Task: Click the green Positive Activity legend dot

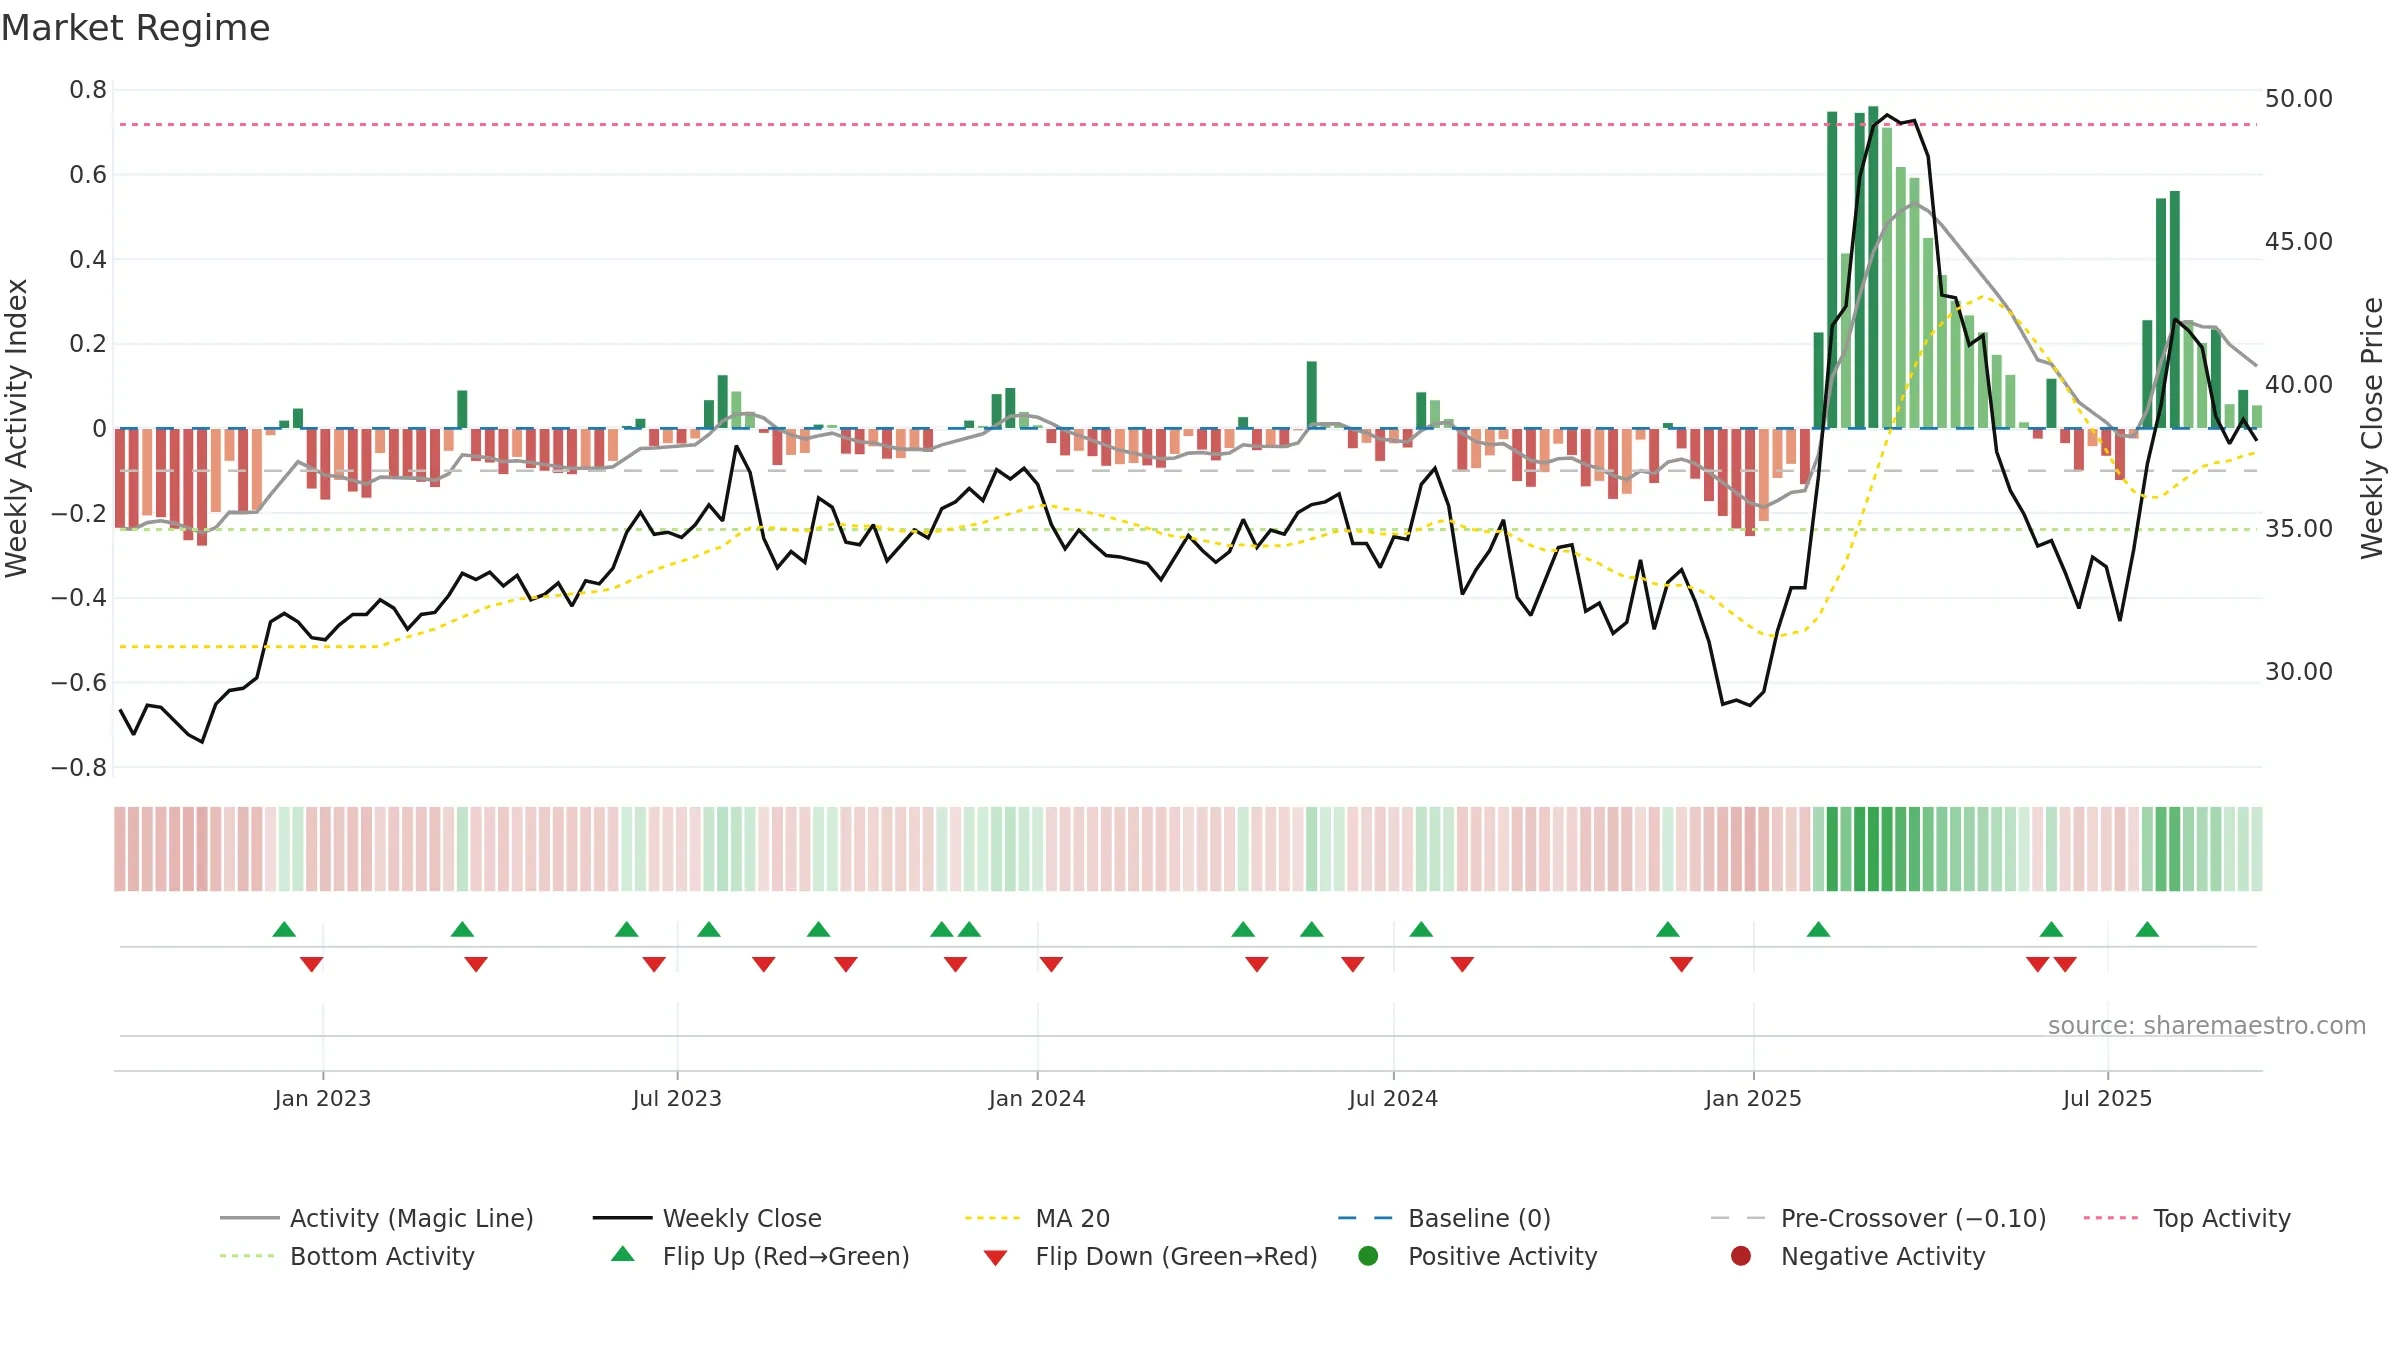Action: coord(1369,1255)
